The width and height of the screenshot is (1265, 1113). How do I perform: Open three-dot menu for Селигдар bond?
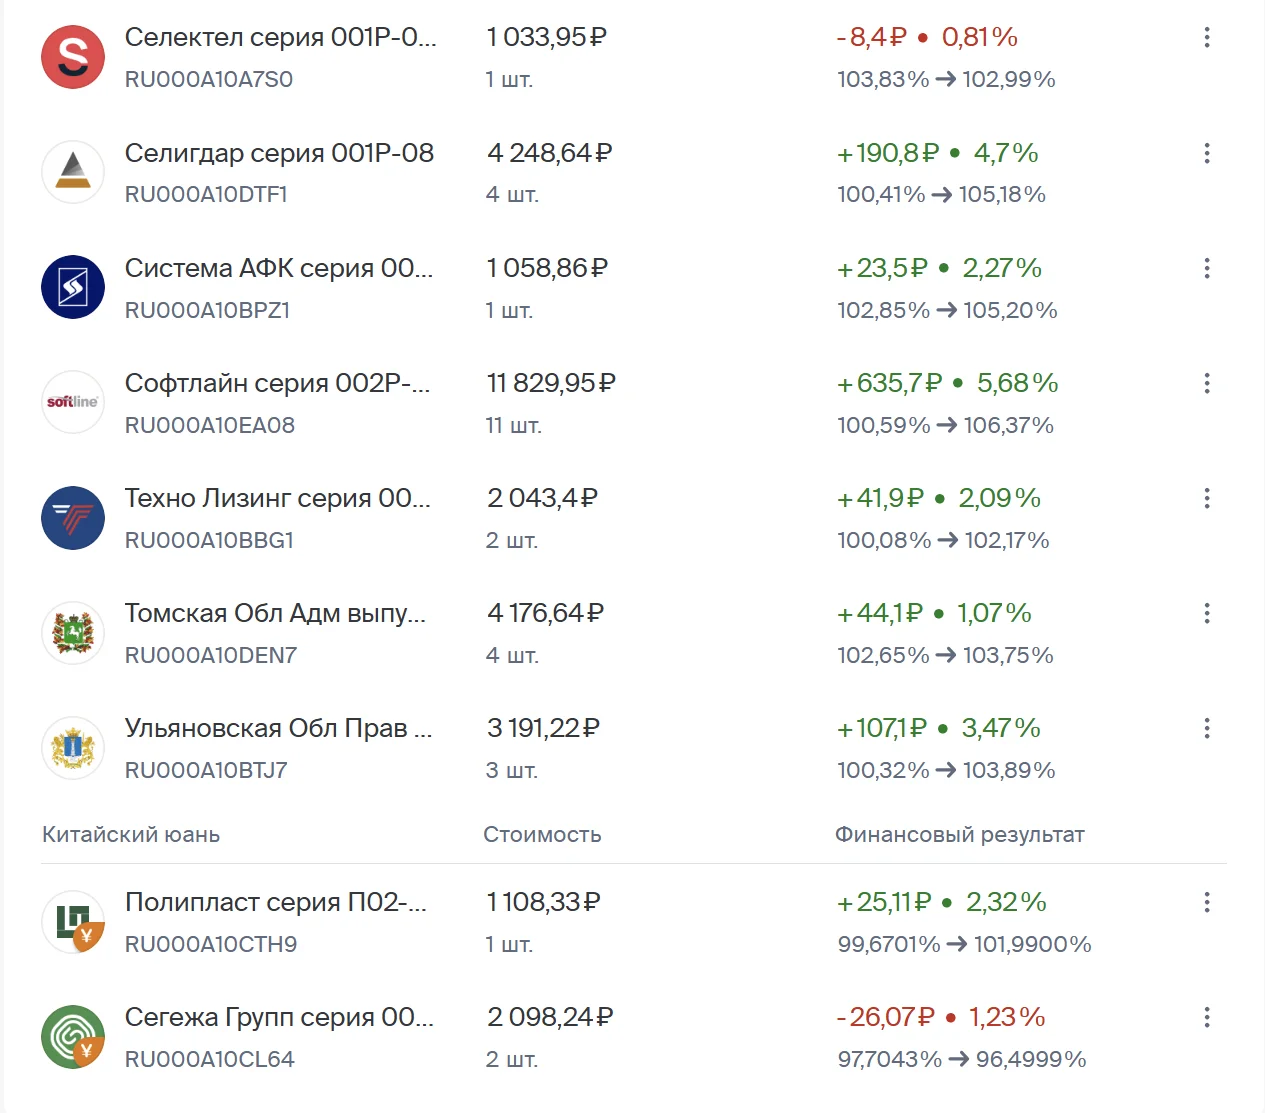[1207, 153]
